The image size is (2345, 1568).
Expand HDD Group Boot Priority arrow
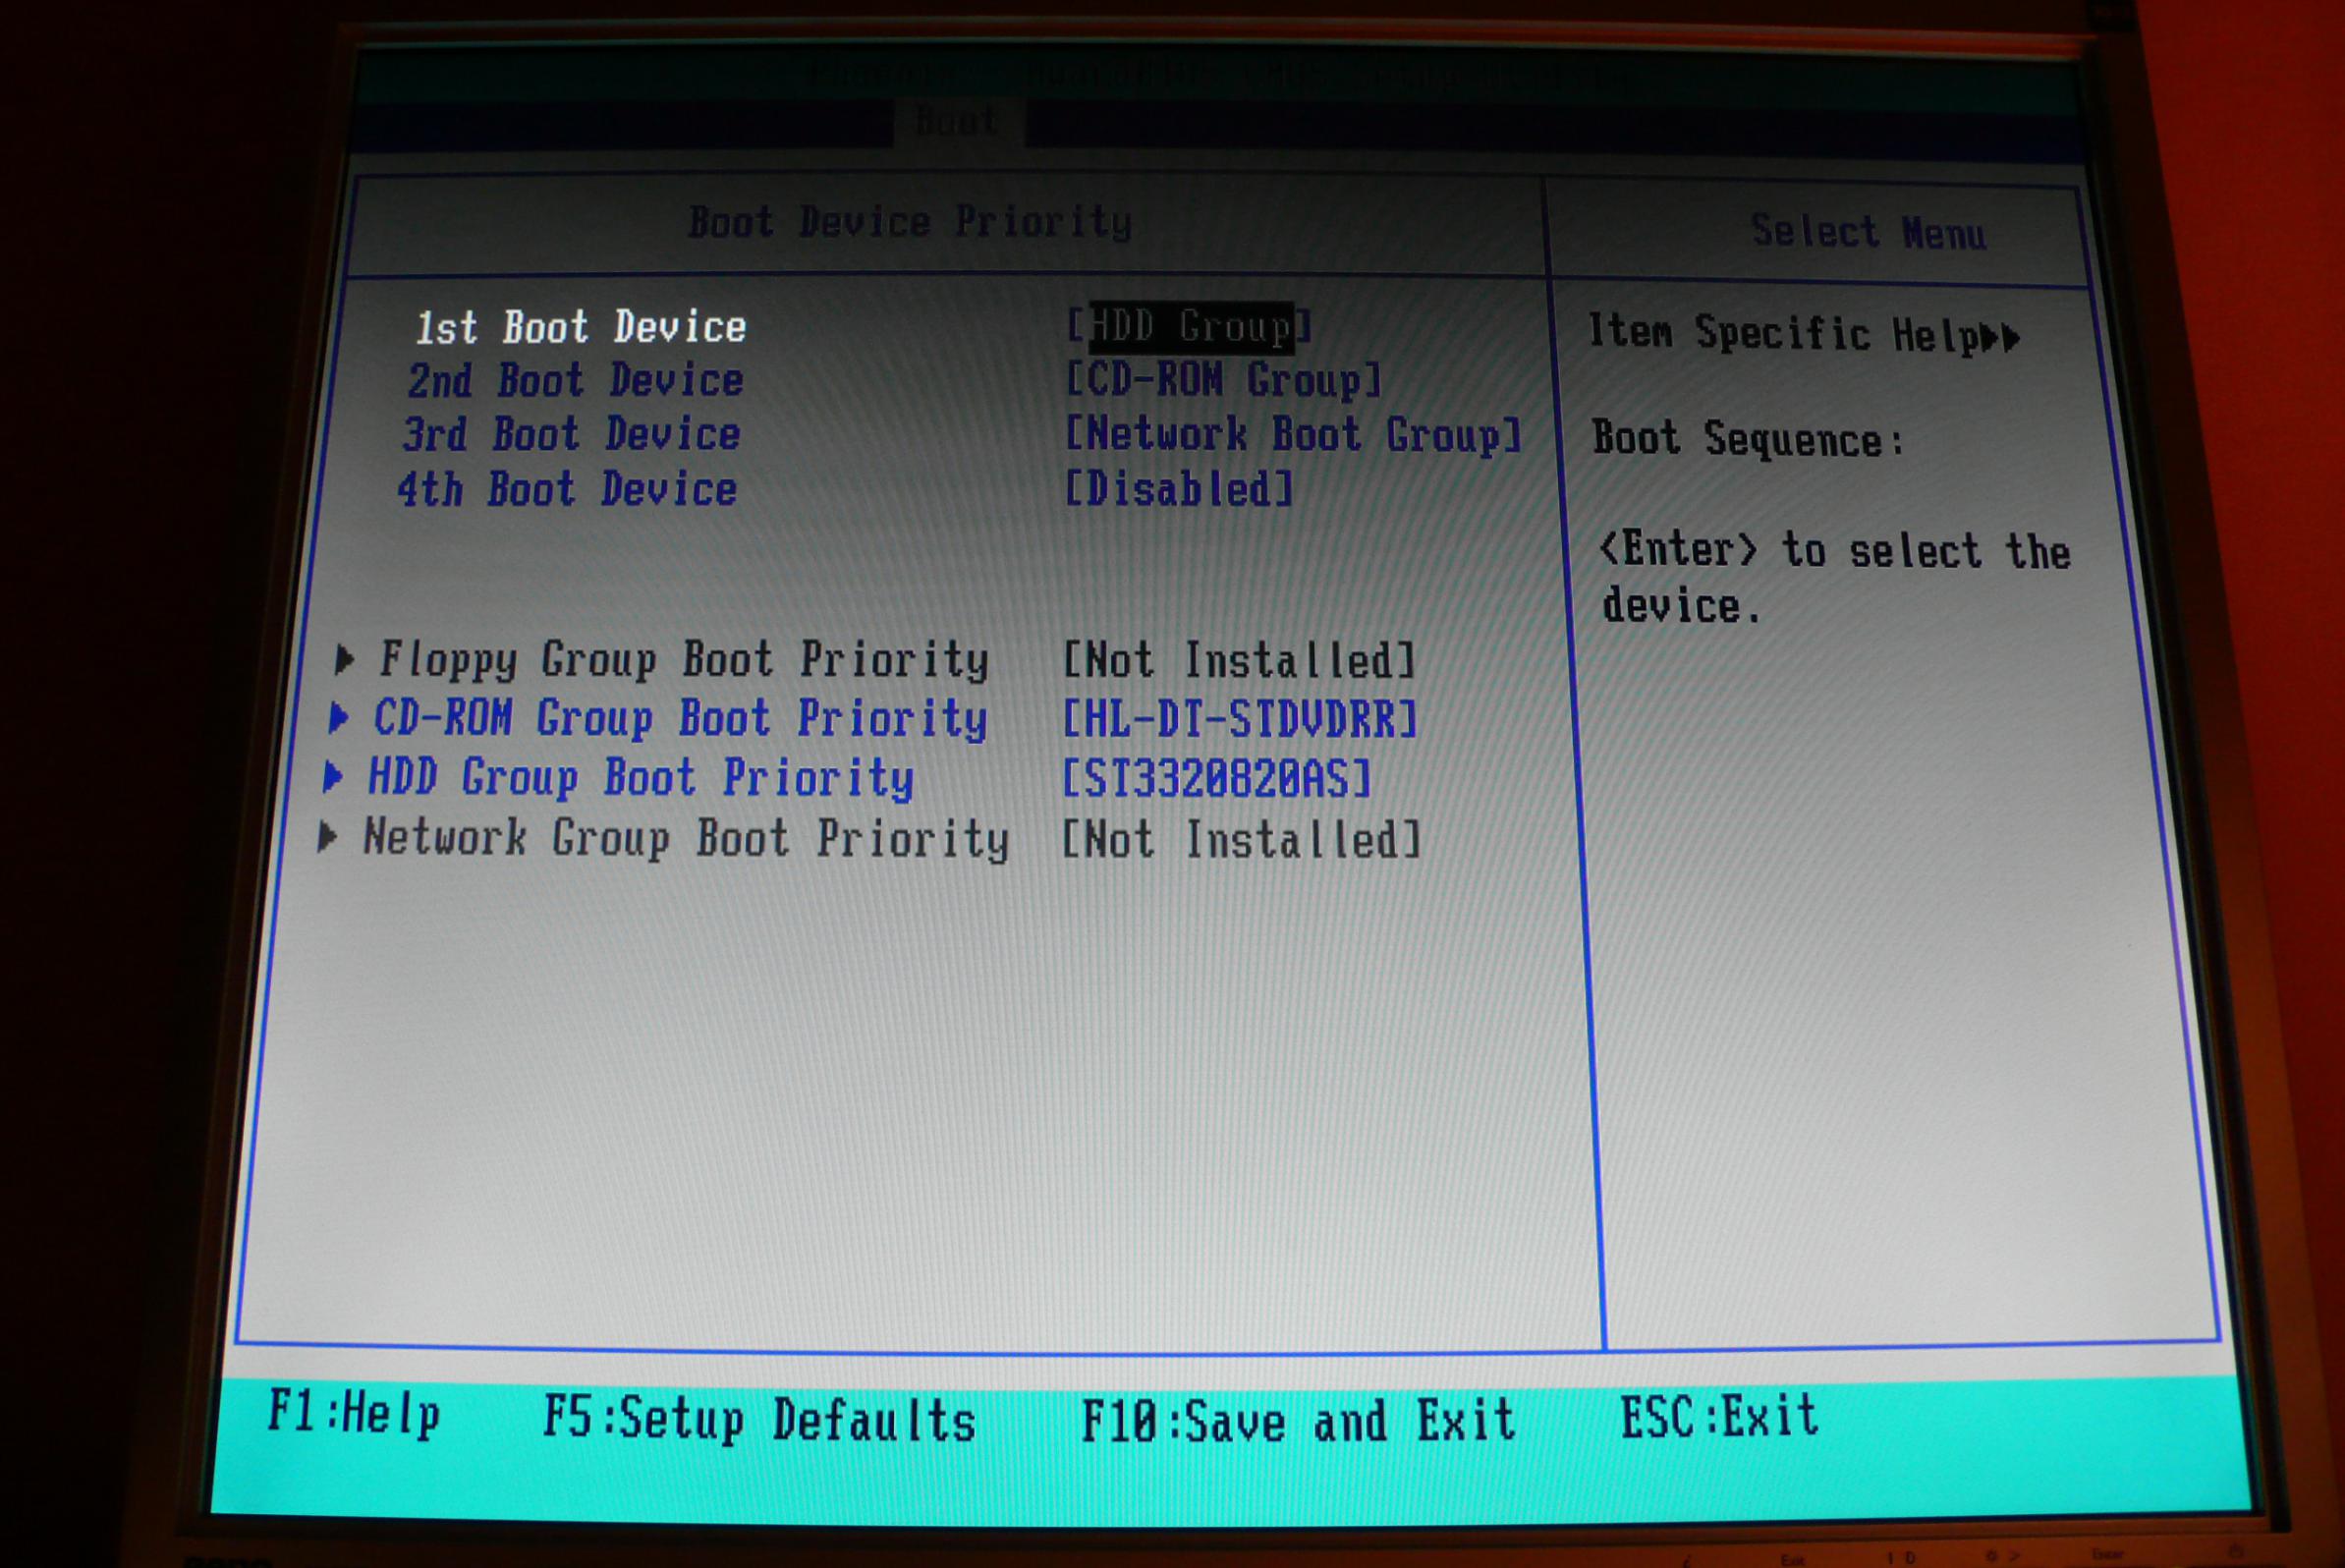[x=333, y=777]
